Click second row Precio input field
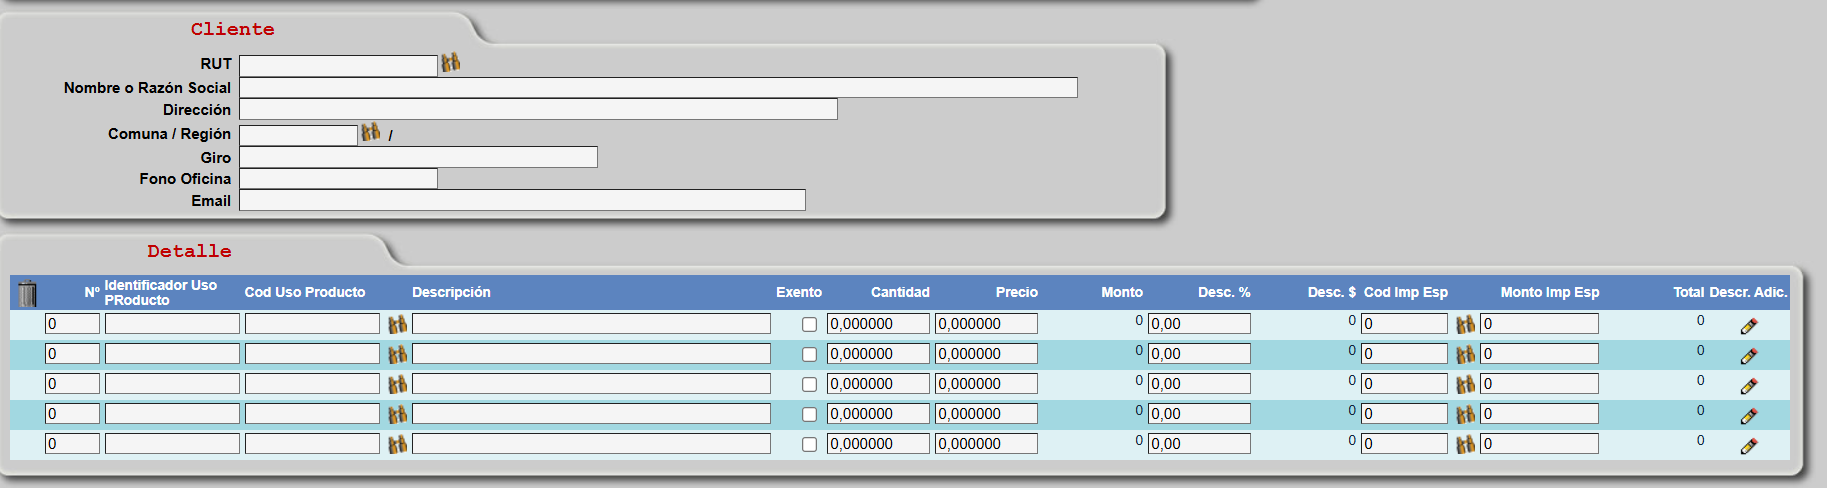Screen dimensions: 1827x488 [x=985, y=354]
